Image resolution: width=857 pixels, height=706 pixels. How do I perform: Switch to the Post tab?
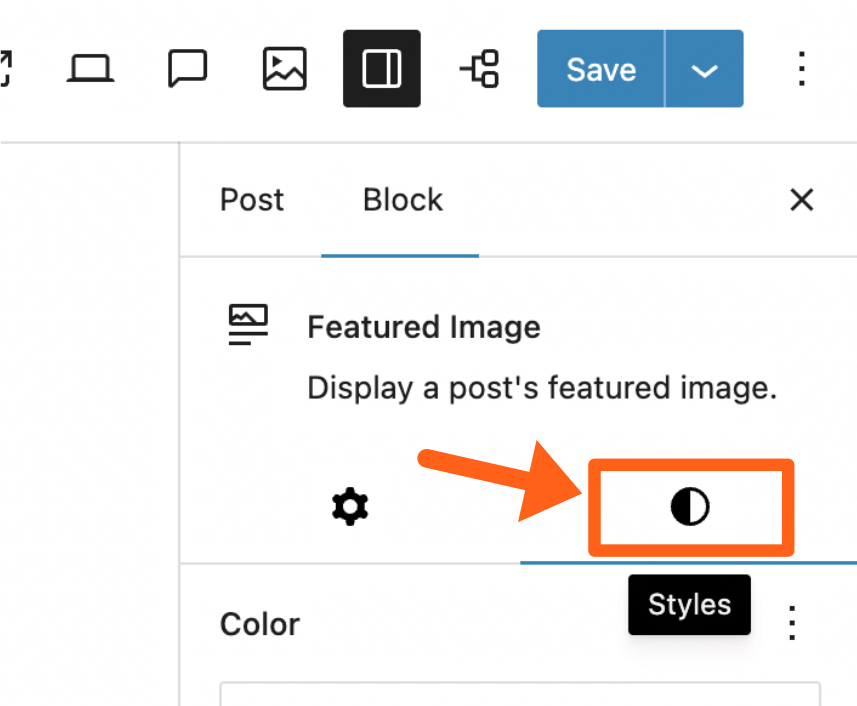[252, 200]
